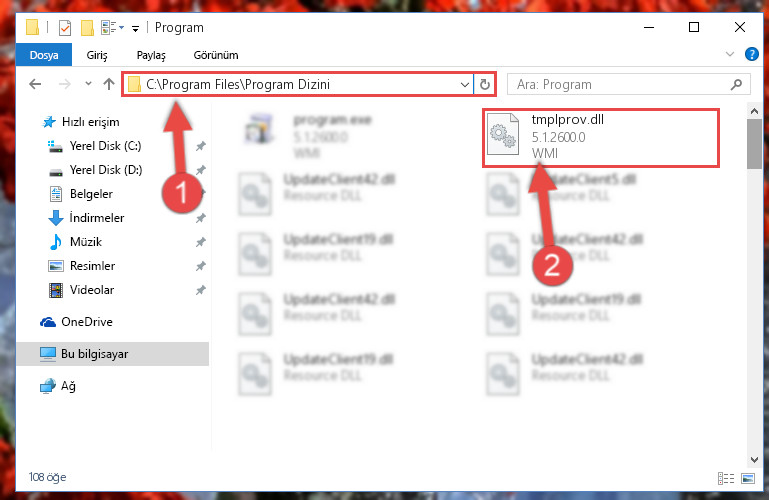Click inside the Ara: Program search box
Viewport: 769px width, 500px height.
(618, 84)
